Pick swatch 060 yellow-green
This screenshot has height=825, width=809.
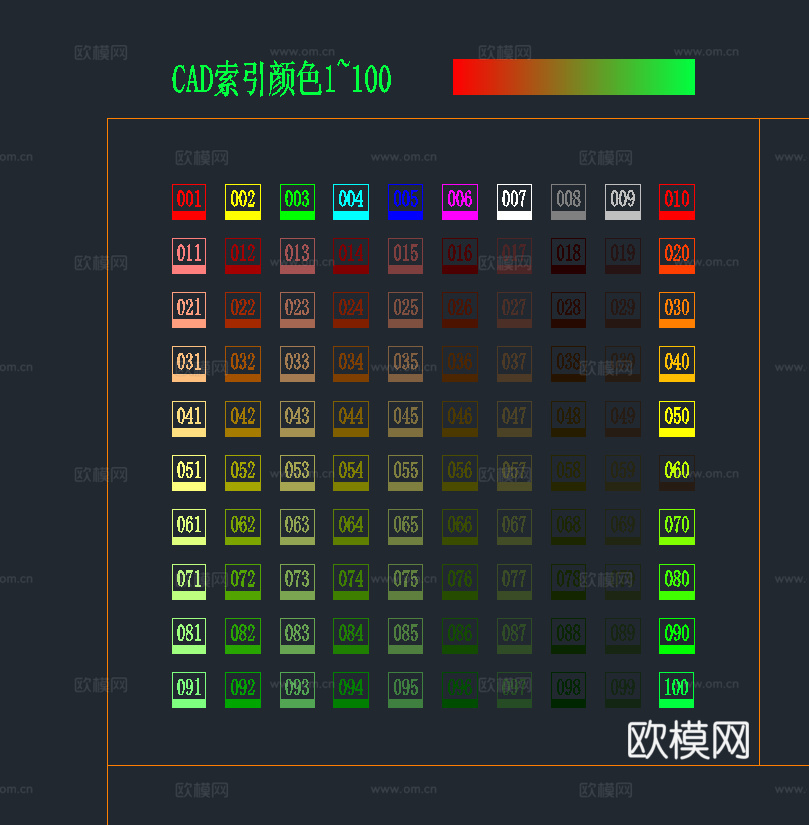(676, 471)
